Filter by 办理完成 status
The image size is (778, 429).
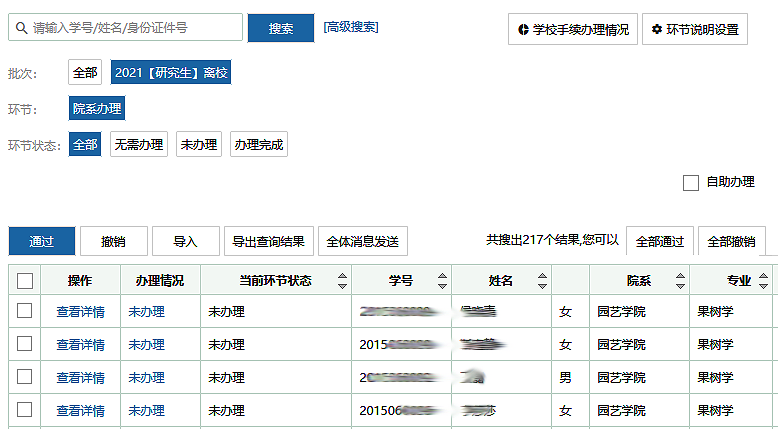pyautogui.click(x=259, y=144)
